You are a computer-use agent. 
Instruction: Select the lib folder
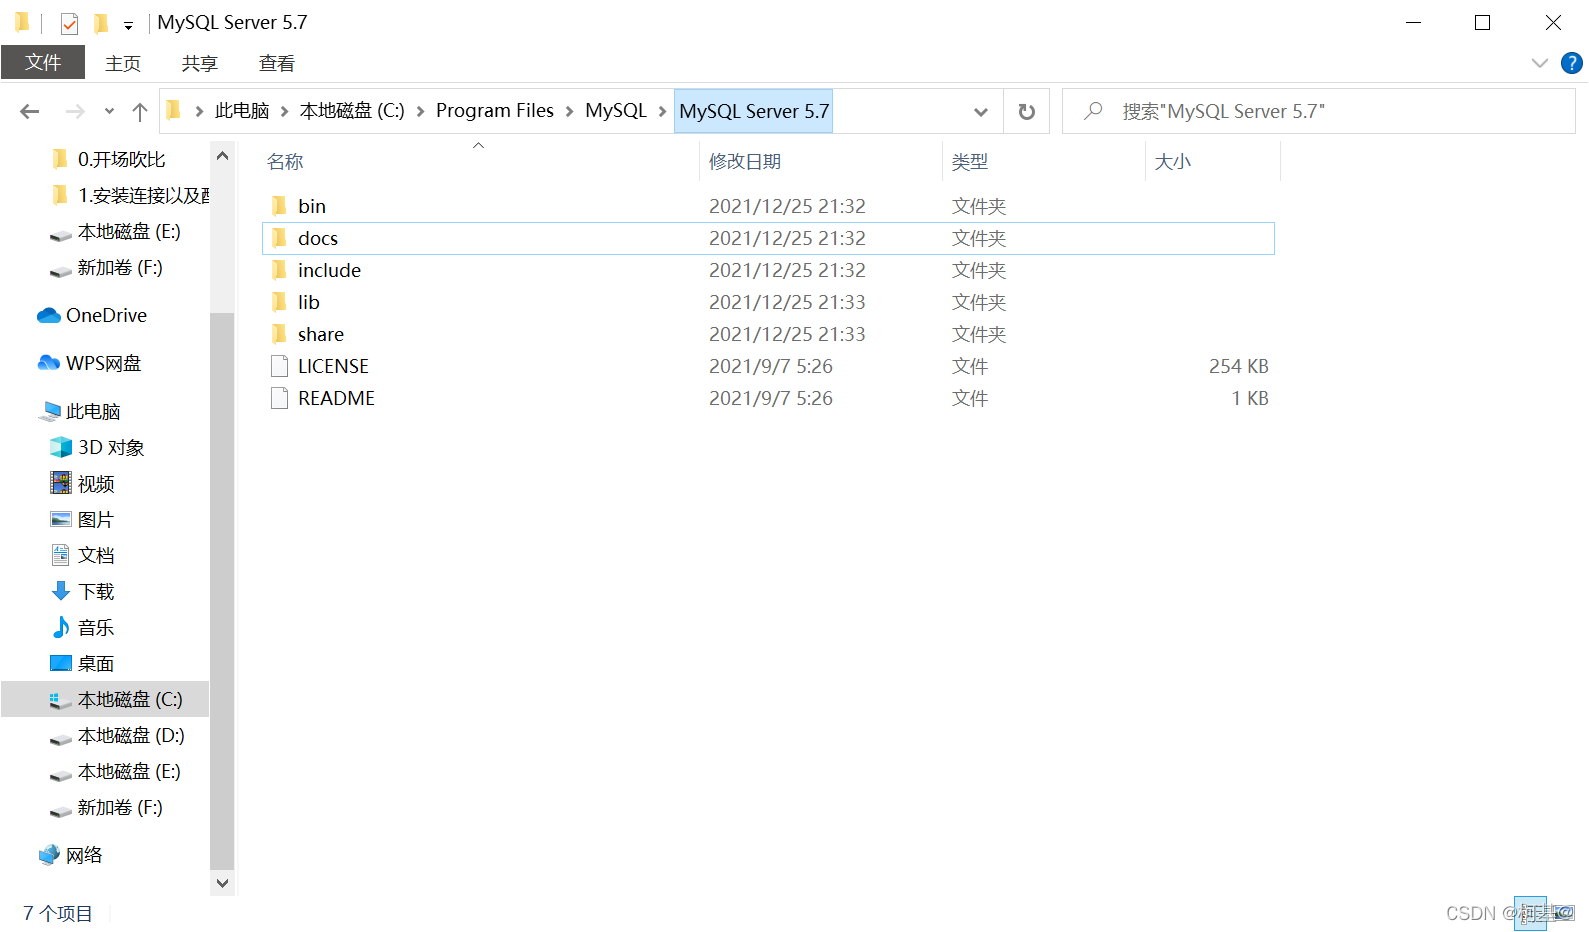[308, 302]
